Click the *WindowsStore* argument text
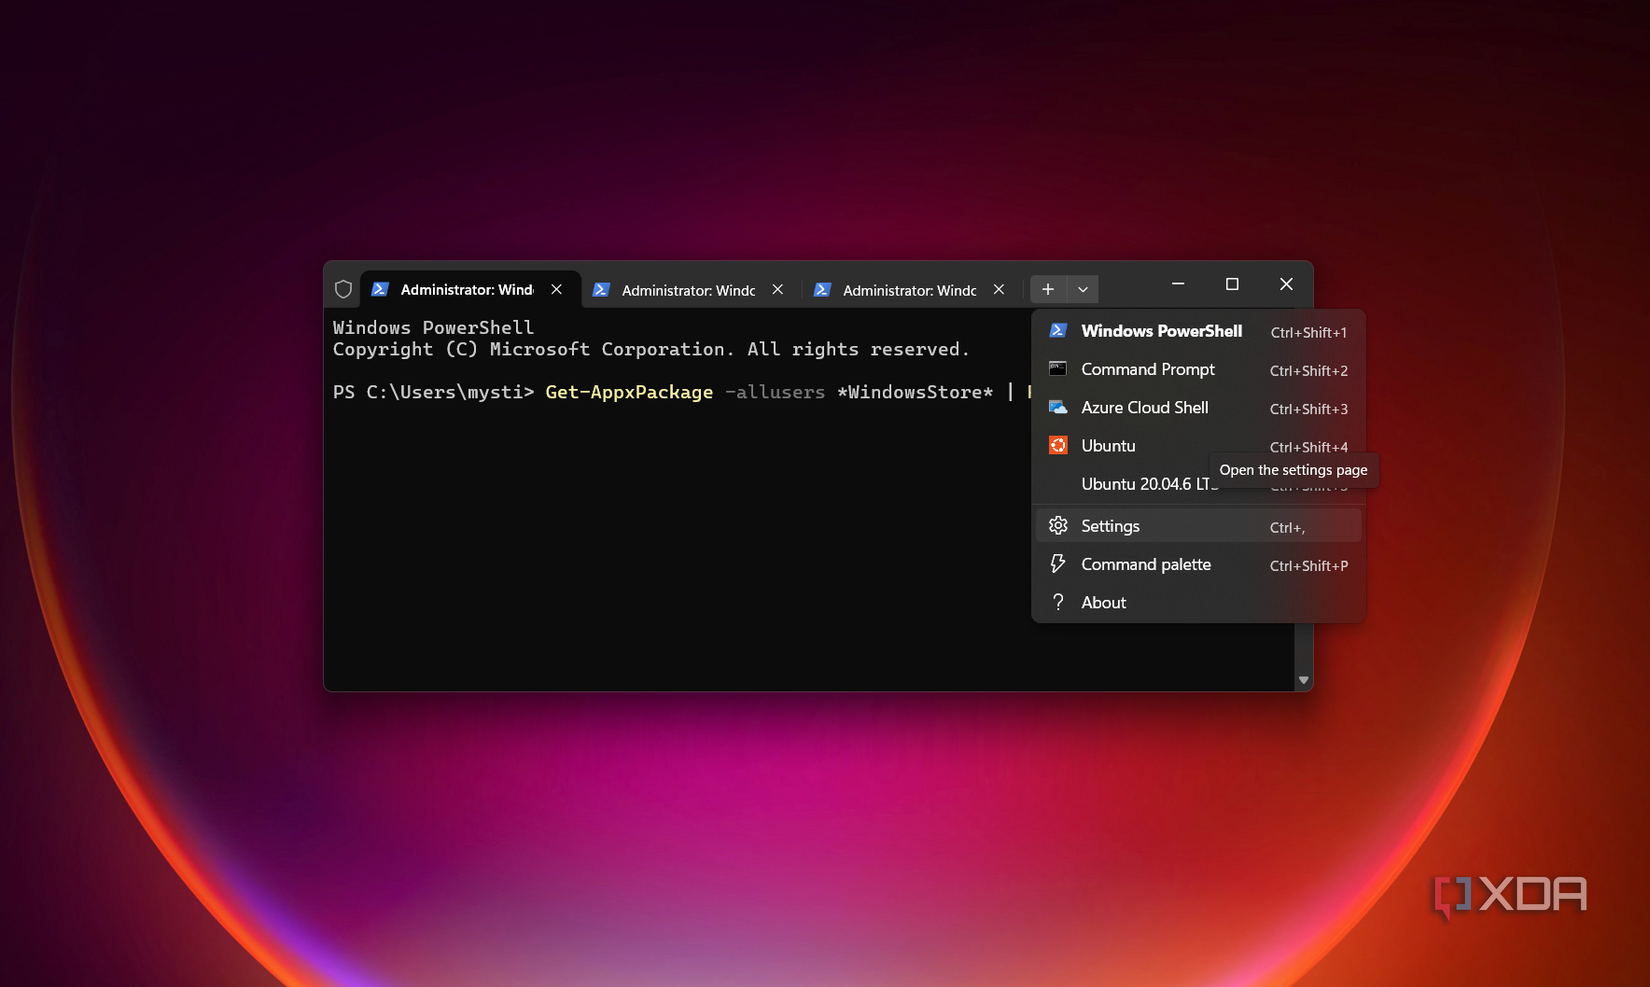The height and width of the screenshot is (987, 1650). pos(915,392)
